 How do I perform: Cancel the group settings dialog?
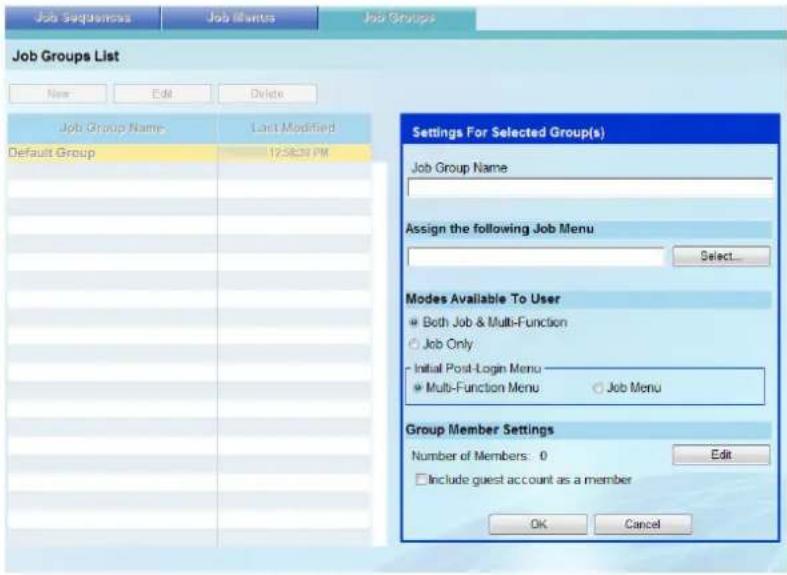(643, 524)
